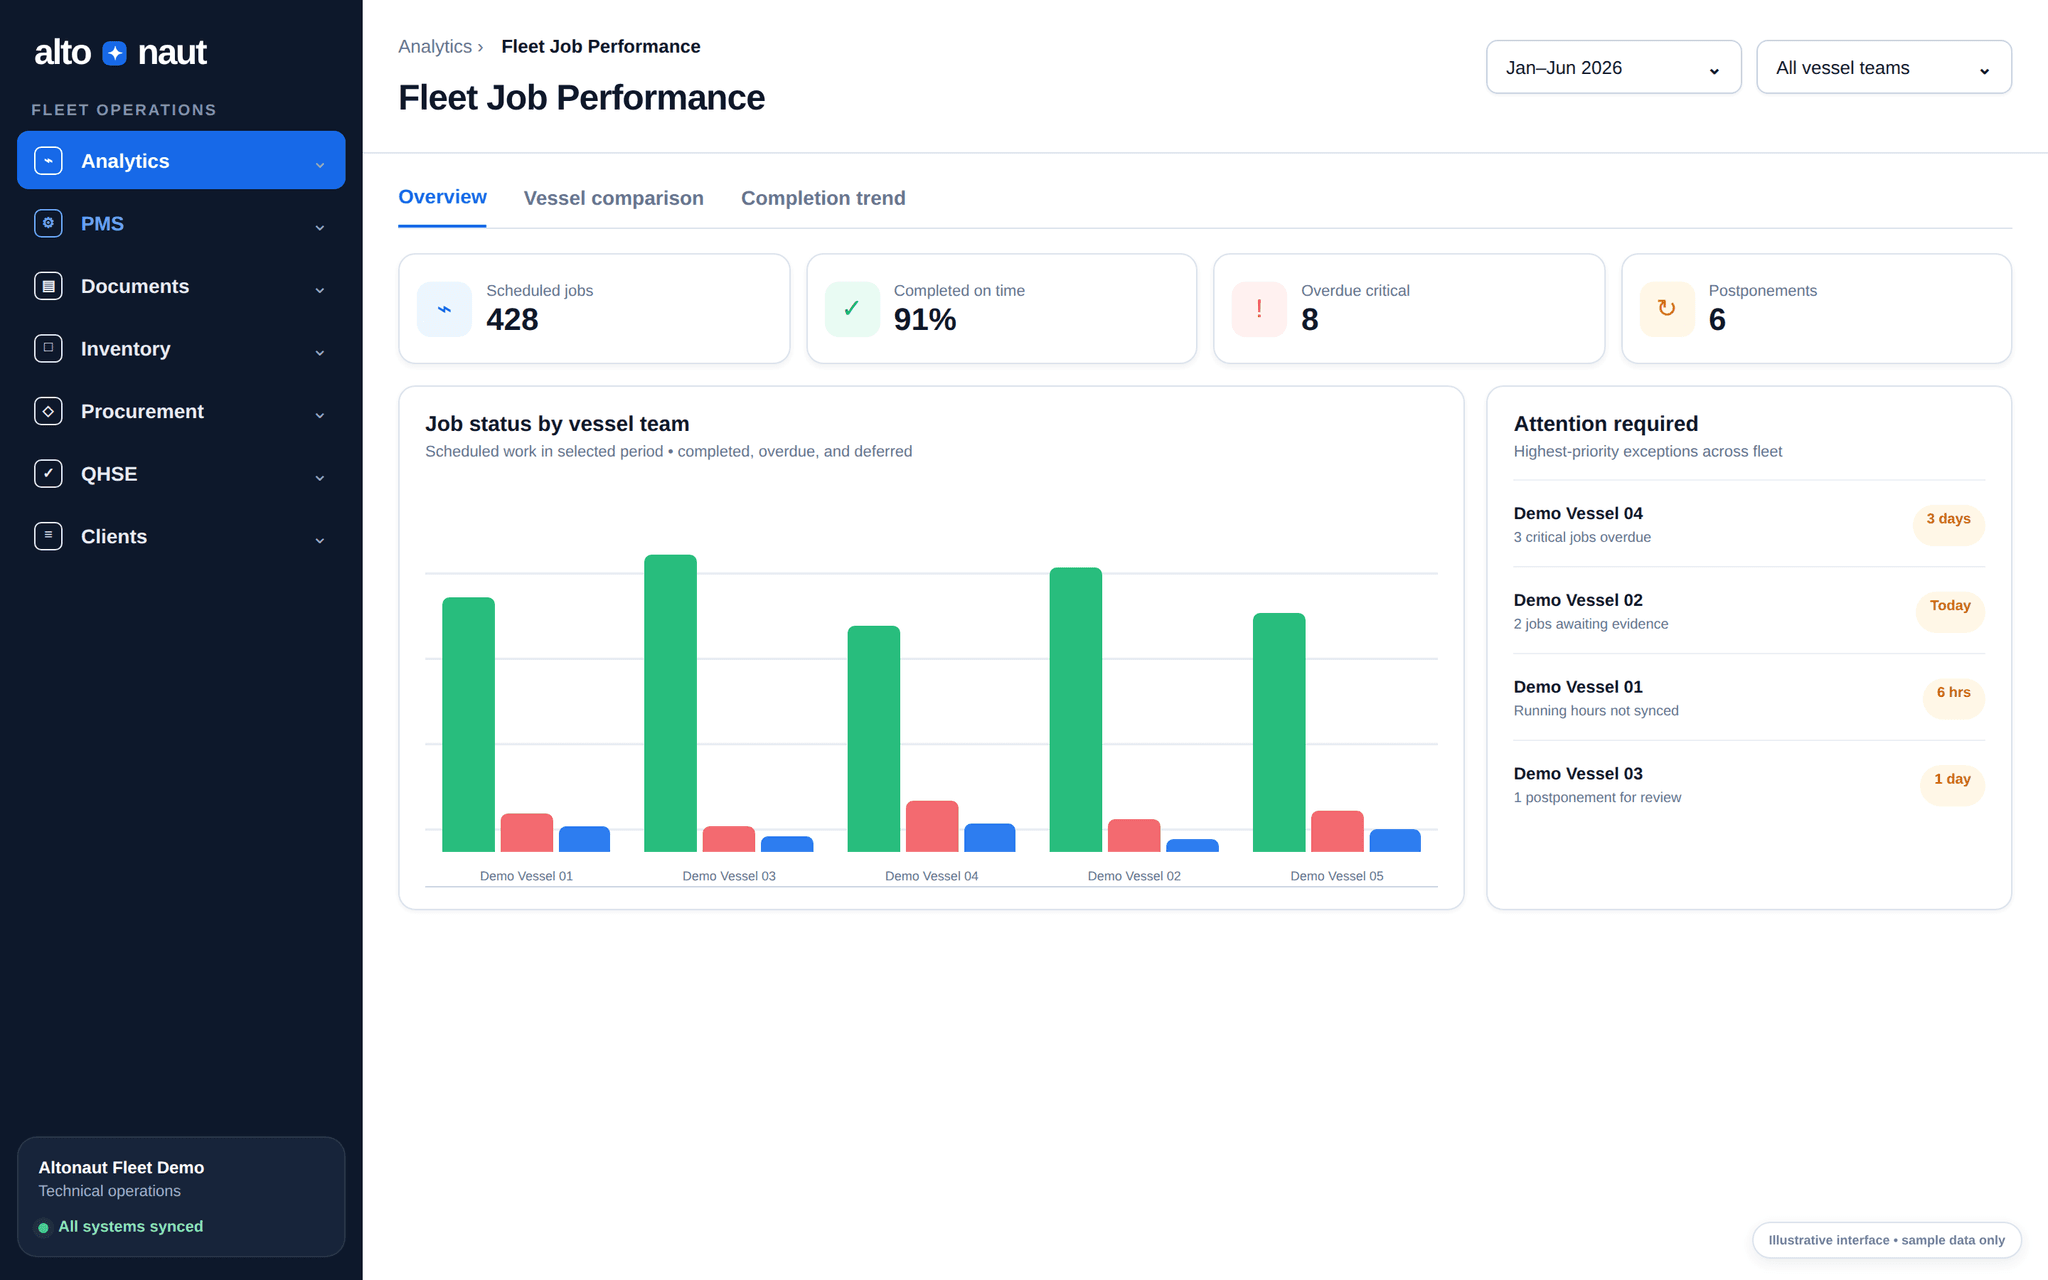Click the Demo Vessel 05 axis label
2048x1280 pixels.
1336,876
